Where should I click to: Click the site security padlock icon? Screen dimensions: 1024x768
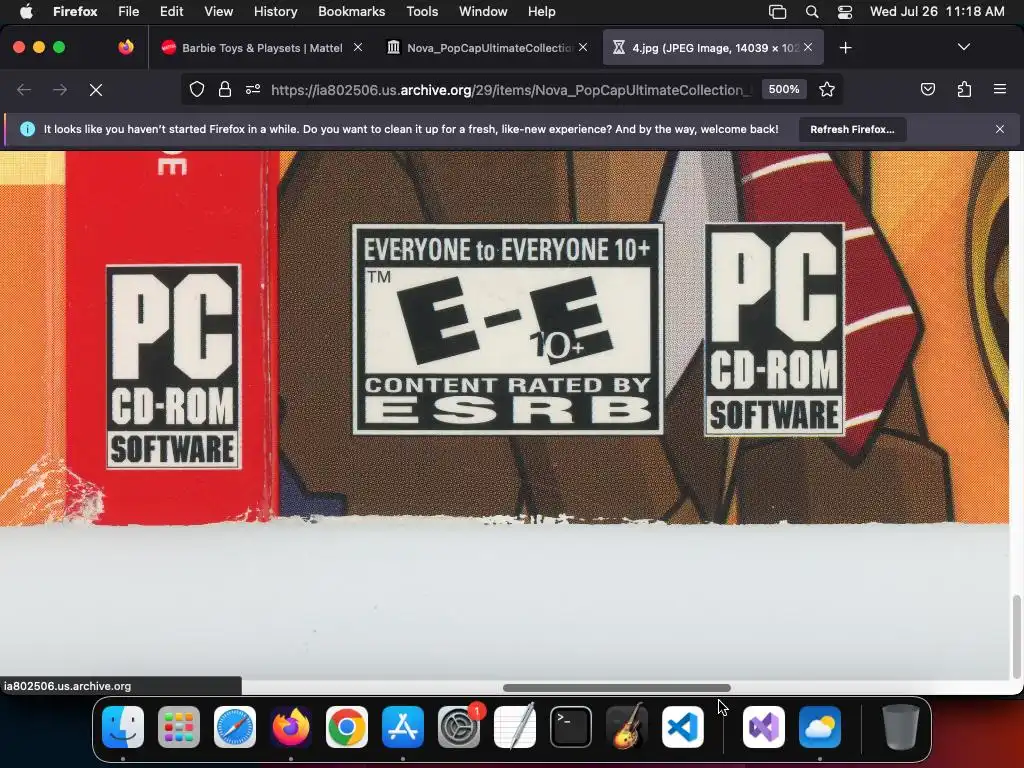pyautogui.click(x=225, y=89)
